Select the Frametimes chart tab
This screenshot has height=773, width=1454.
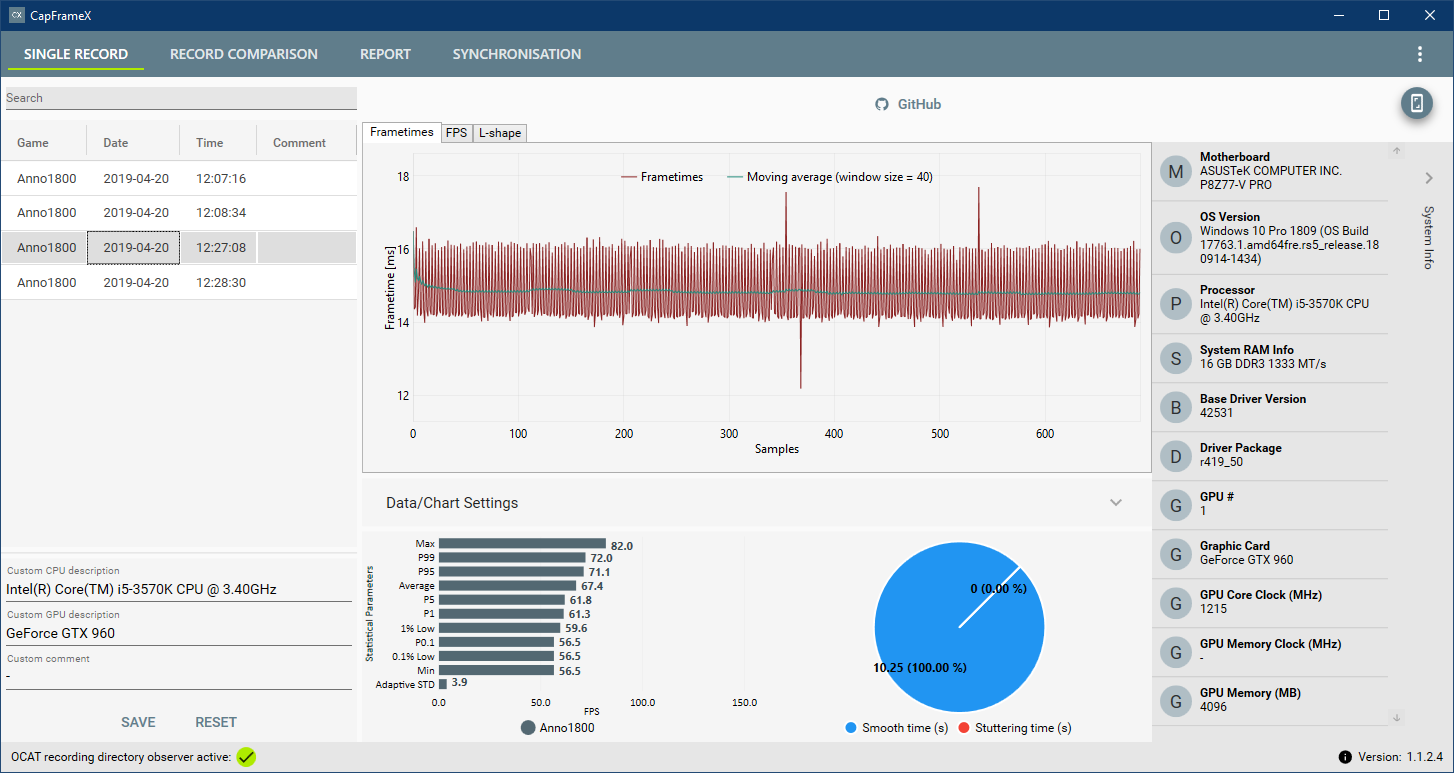402,132
